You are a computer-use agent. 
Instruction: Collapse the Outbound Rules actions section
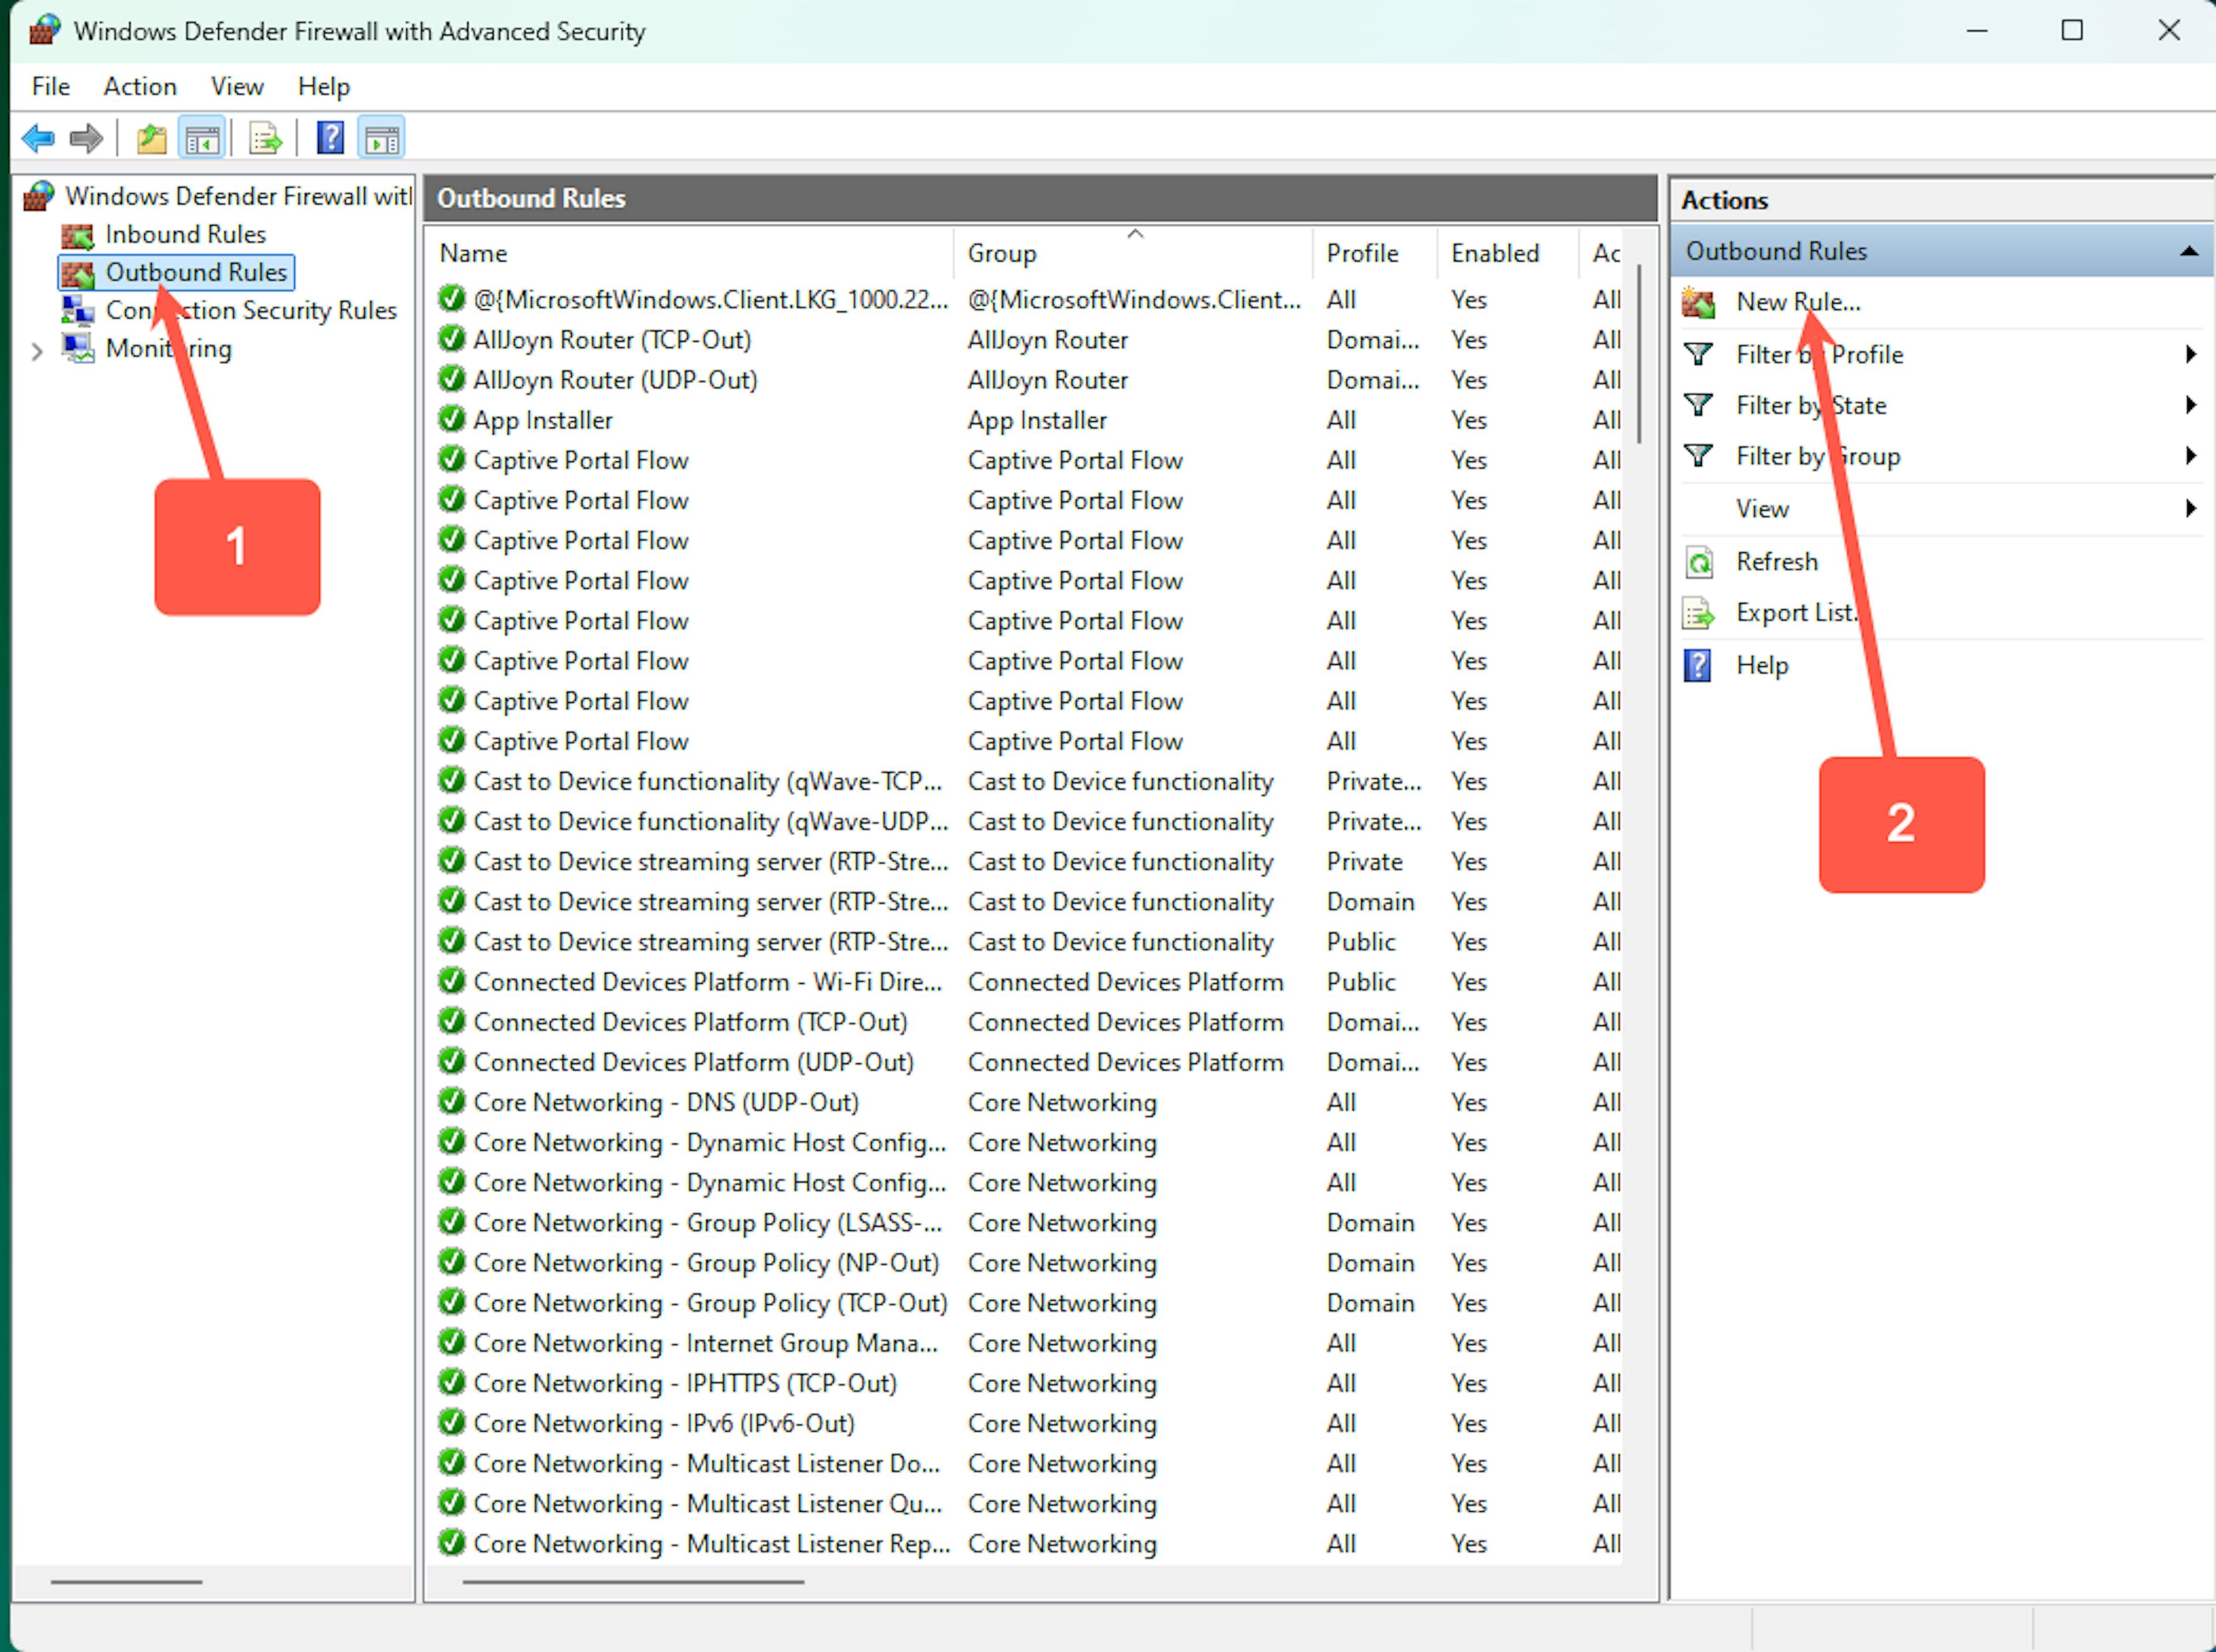[2188, 251]
